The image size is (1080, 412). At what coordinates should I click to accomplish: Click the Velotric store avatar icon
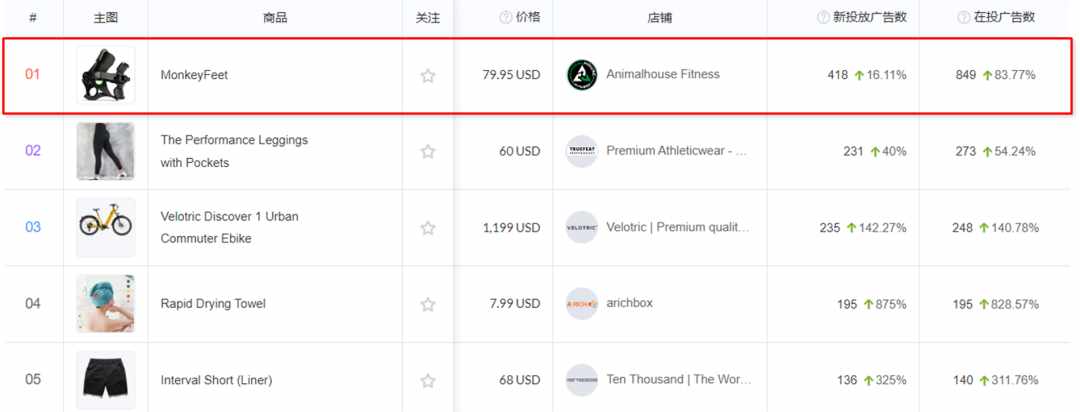point(582,227)
